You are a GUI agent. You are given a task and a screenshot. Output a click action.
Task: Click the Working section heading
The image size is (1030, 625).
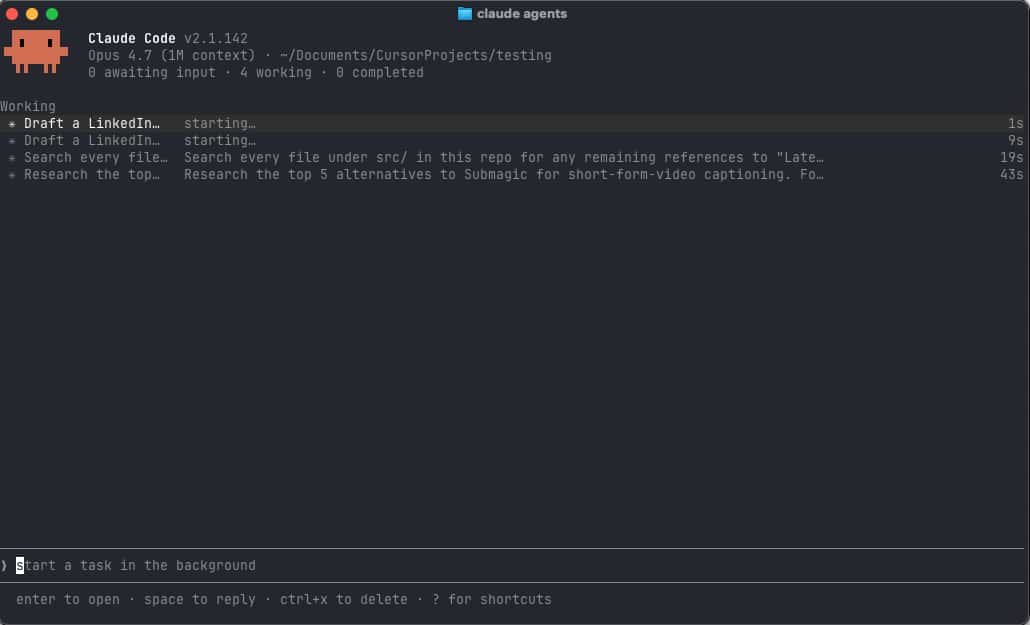[28, 106]
